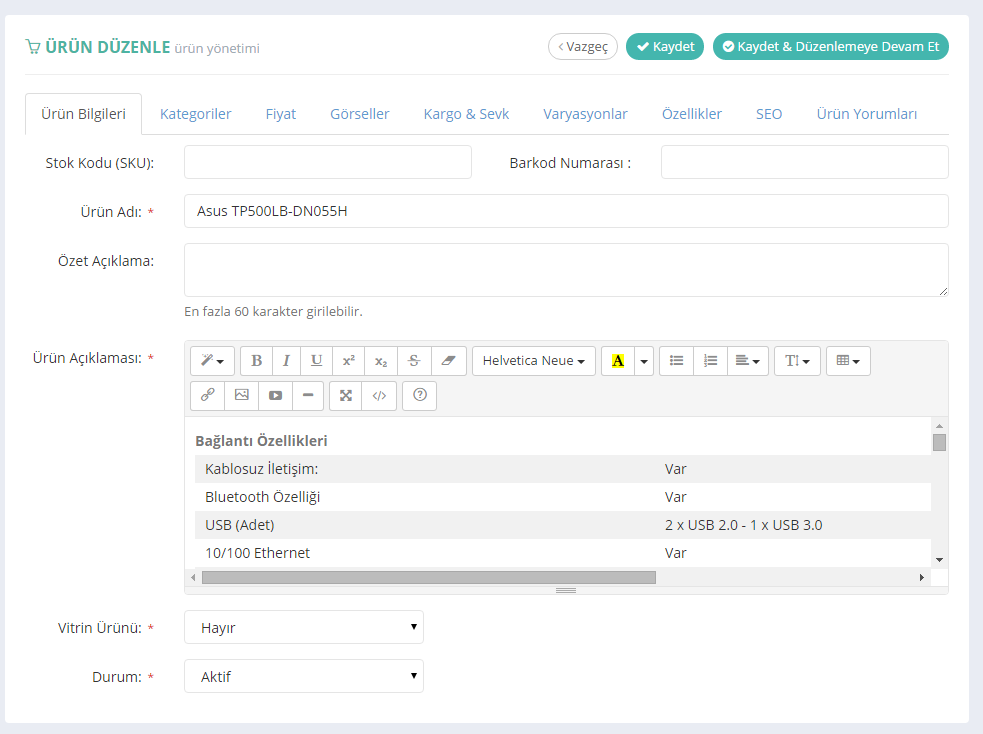Open the Helvetica Neue font dropdown
Viewport: 983px width, 734px height.
point(533,361)
